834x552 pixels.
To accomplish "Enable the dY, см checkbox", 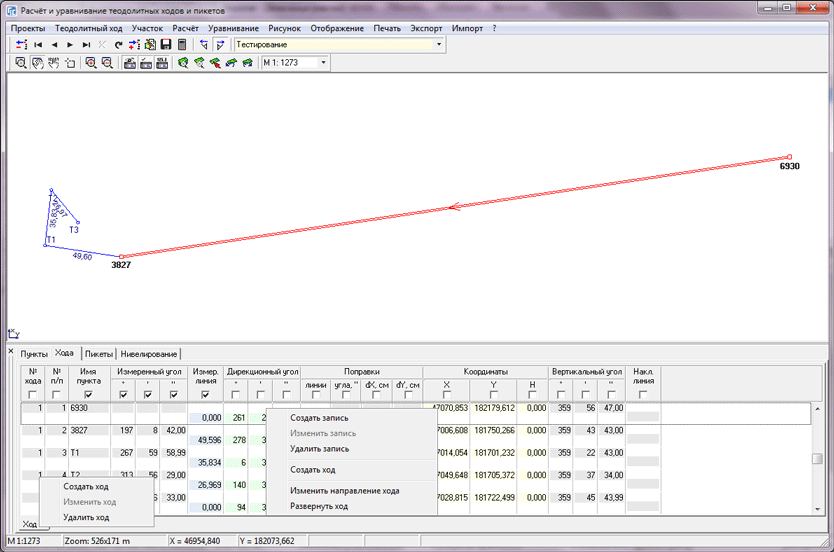I will tap(408, 395).
